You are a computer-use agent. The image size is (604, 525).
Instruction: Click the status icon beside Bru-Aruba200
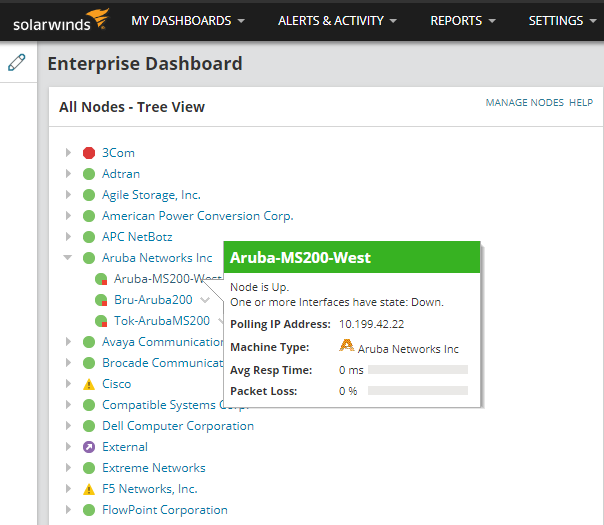101,300
